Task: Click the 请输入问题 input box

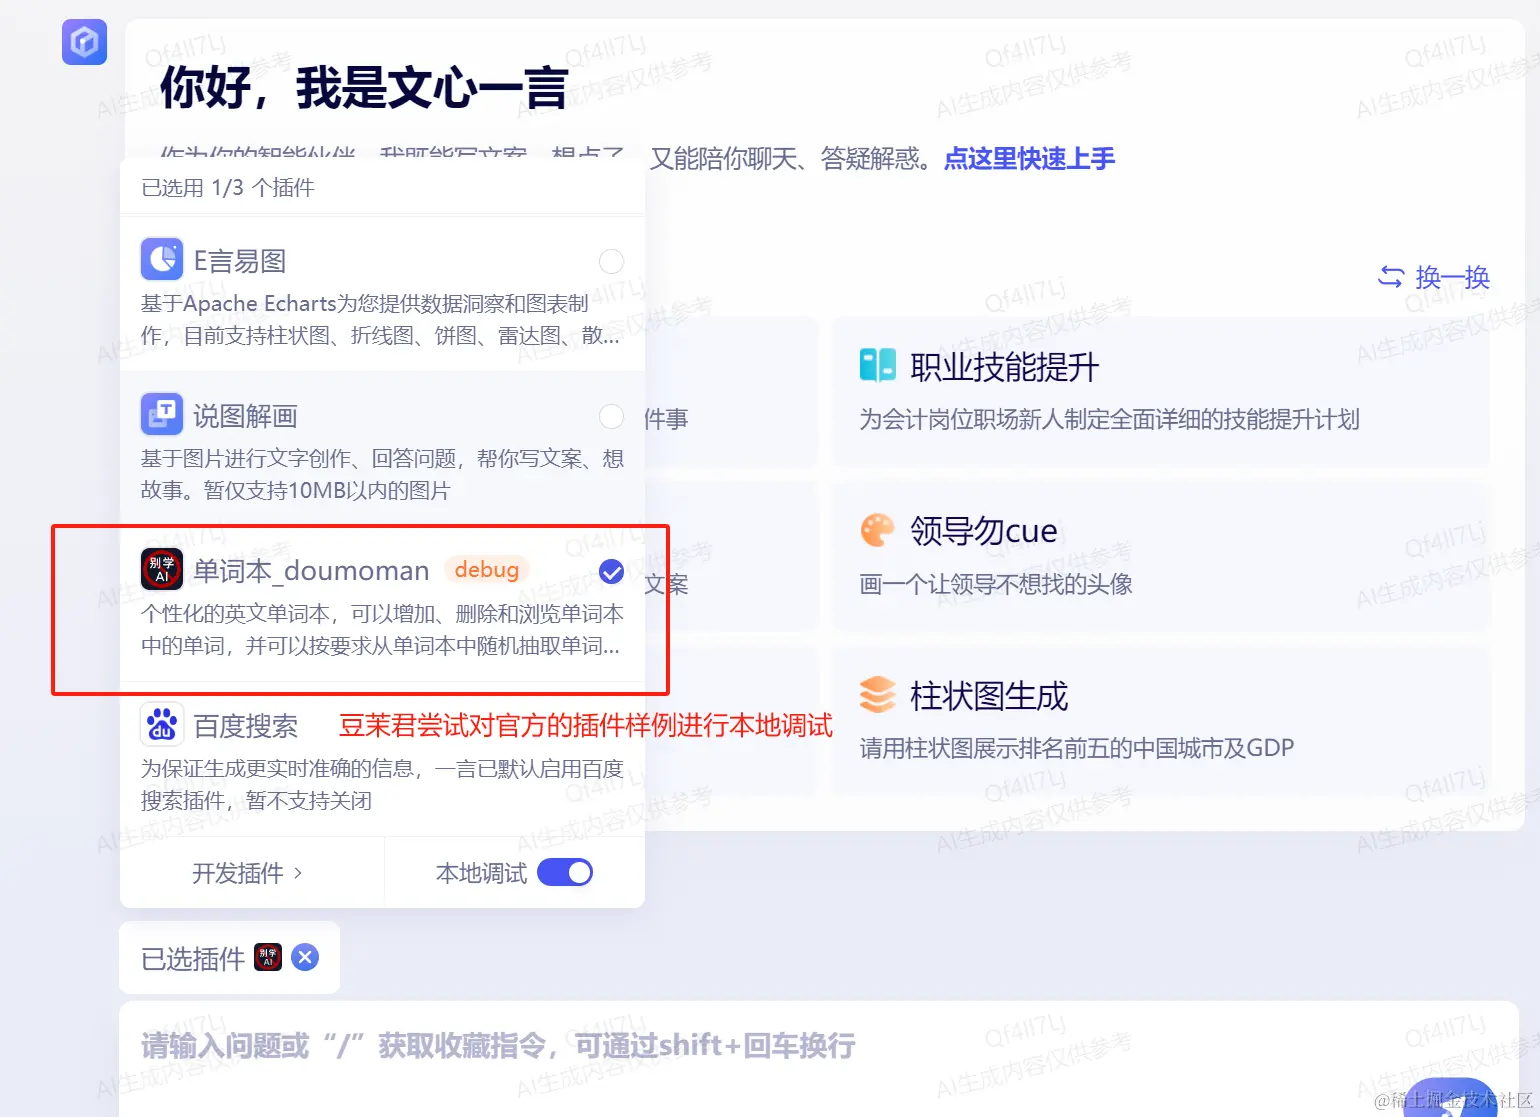Action: pos(819,1059)
